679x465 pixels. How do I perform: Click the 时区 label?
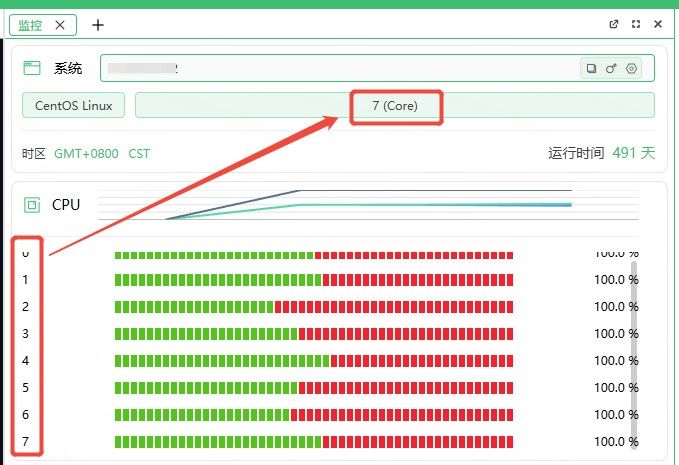(x=34, y=154)
